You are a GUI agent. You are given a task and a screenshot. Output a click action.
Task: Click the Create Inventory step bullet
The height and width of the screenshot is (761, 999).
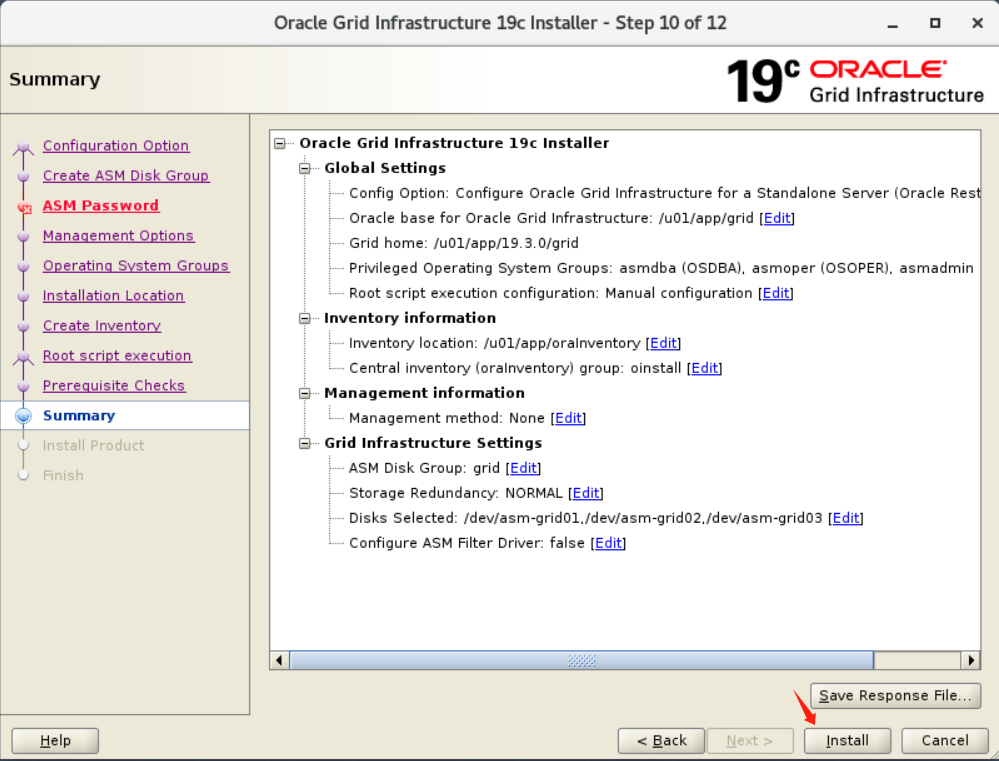click(24, 326)
